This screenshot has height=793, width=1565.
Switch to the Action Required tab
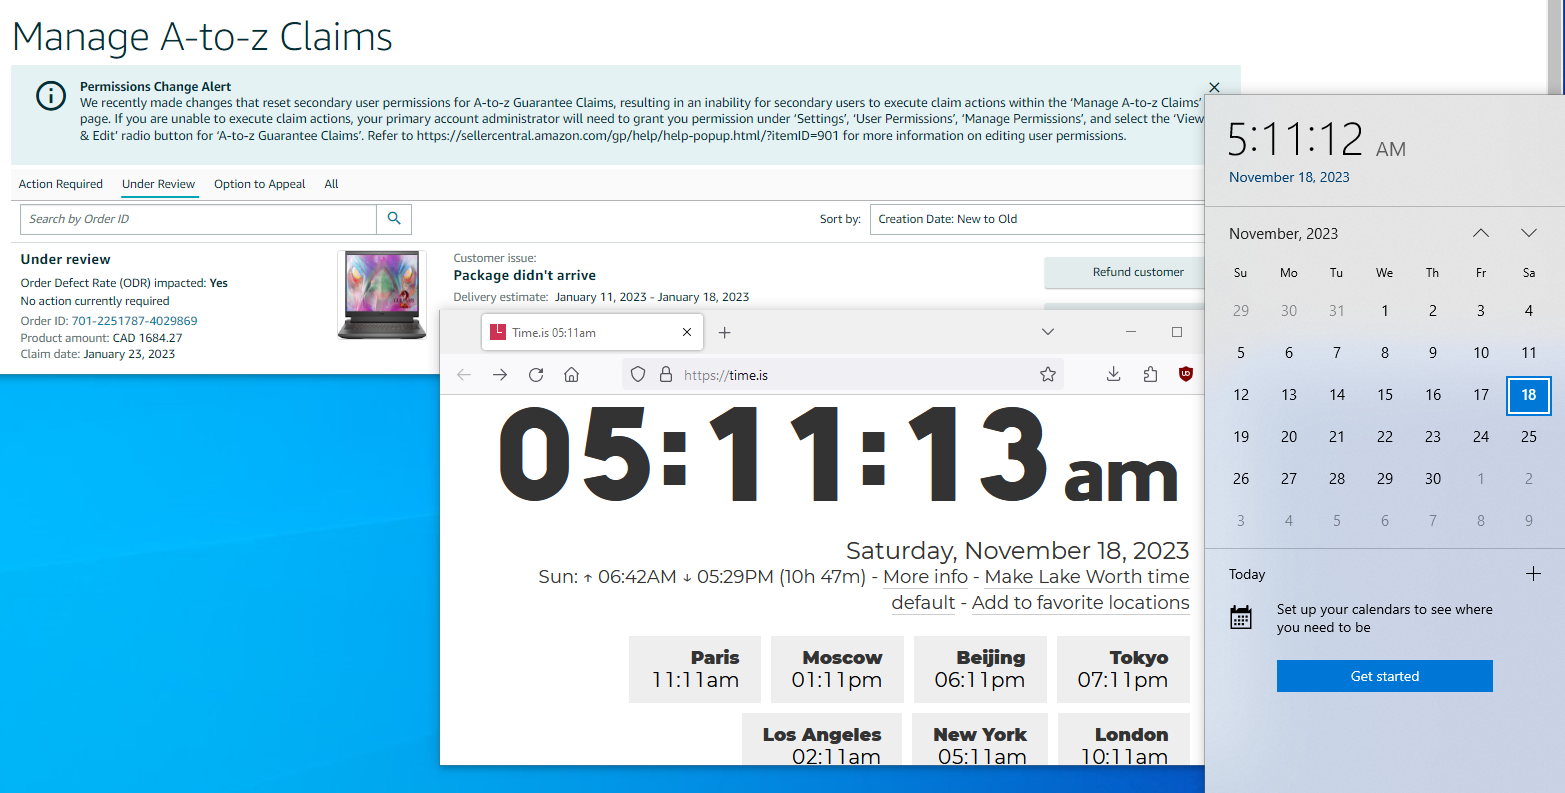pyautogui.click(x=61, y=184)
